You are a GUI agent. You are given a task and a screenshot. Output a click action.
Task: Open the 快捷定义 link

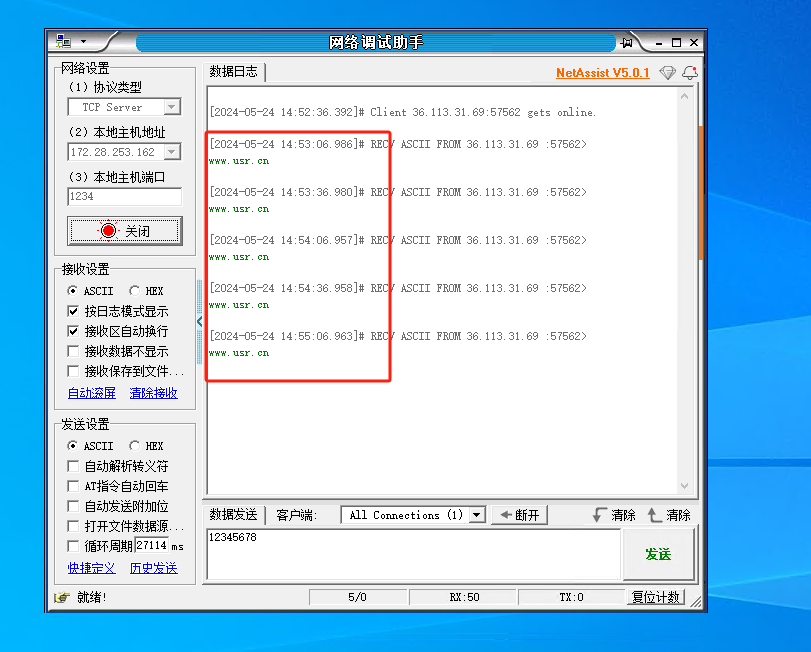click(92, 568)
